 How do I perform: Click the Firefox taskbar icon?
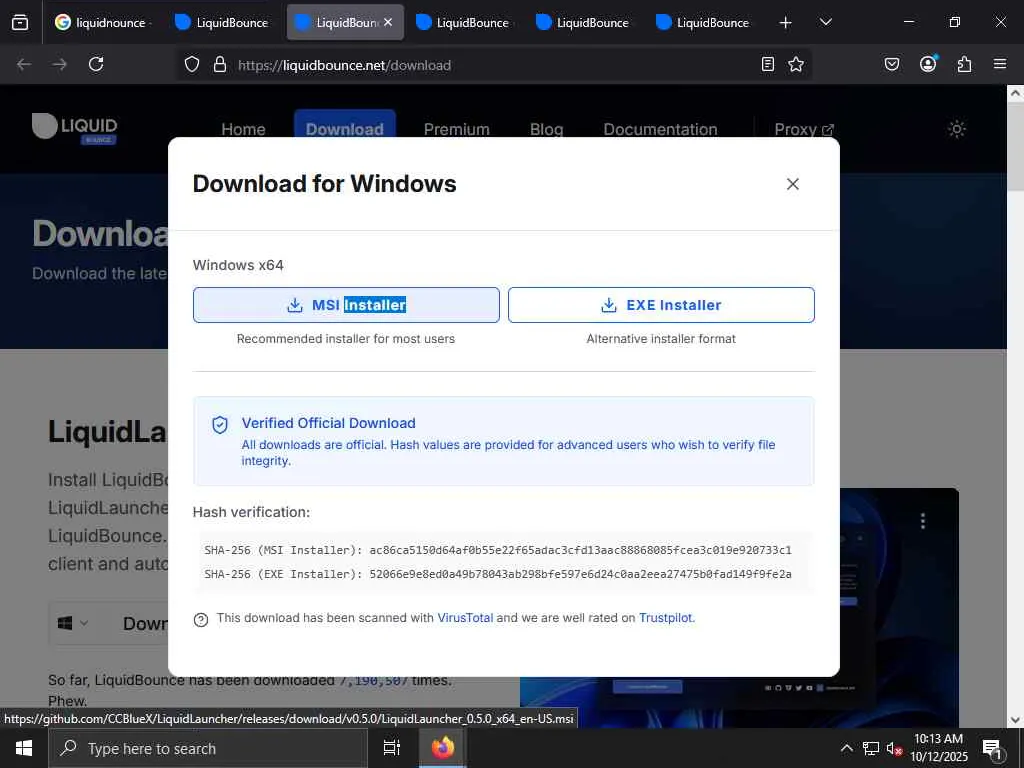443,748
